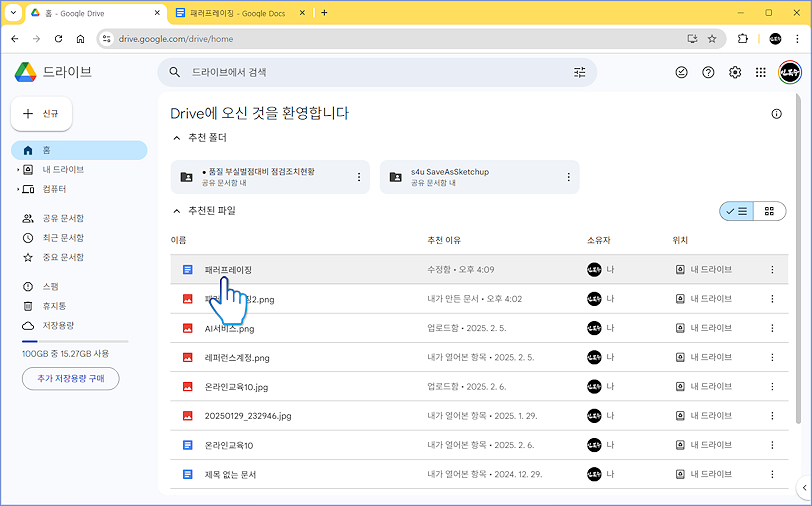Expand the 내 드라이브 tree arrow
812x506 pixels.
(18, 170)
